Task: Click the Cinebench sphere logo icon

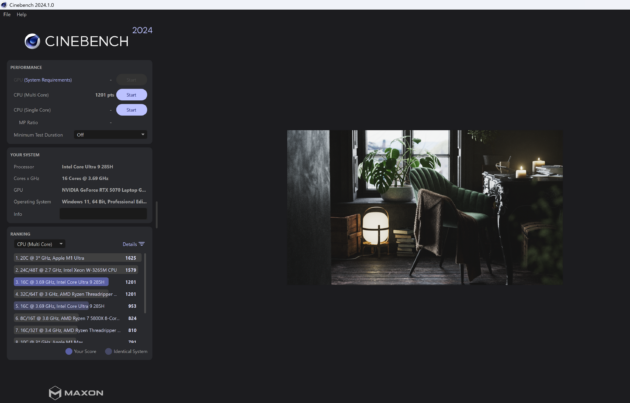Action: coord(33,41)
